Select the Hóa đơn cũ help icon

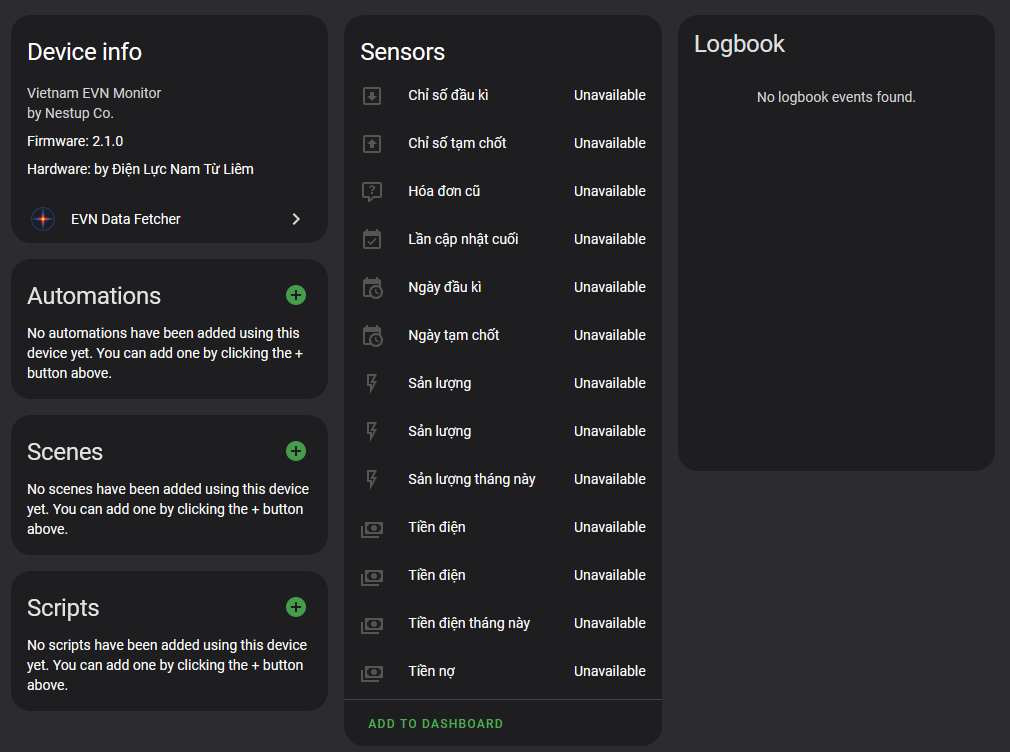pyautogui.click(x=372, y=191)
